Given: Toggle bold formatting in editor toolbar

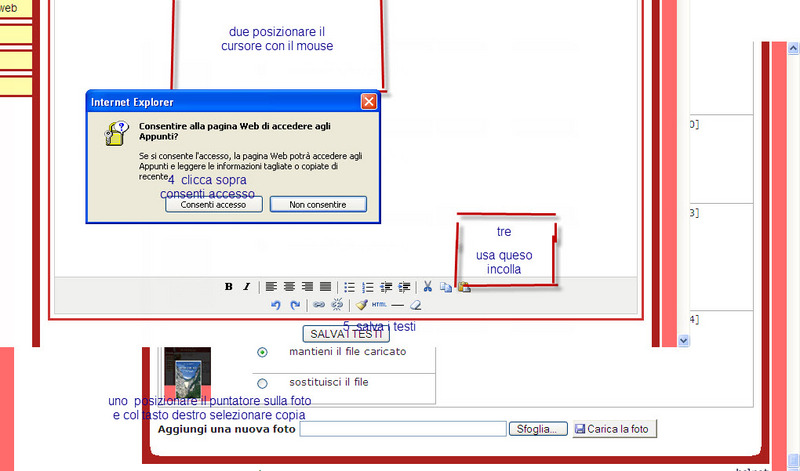Looking at the screenshot, I should point(228,287).
